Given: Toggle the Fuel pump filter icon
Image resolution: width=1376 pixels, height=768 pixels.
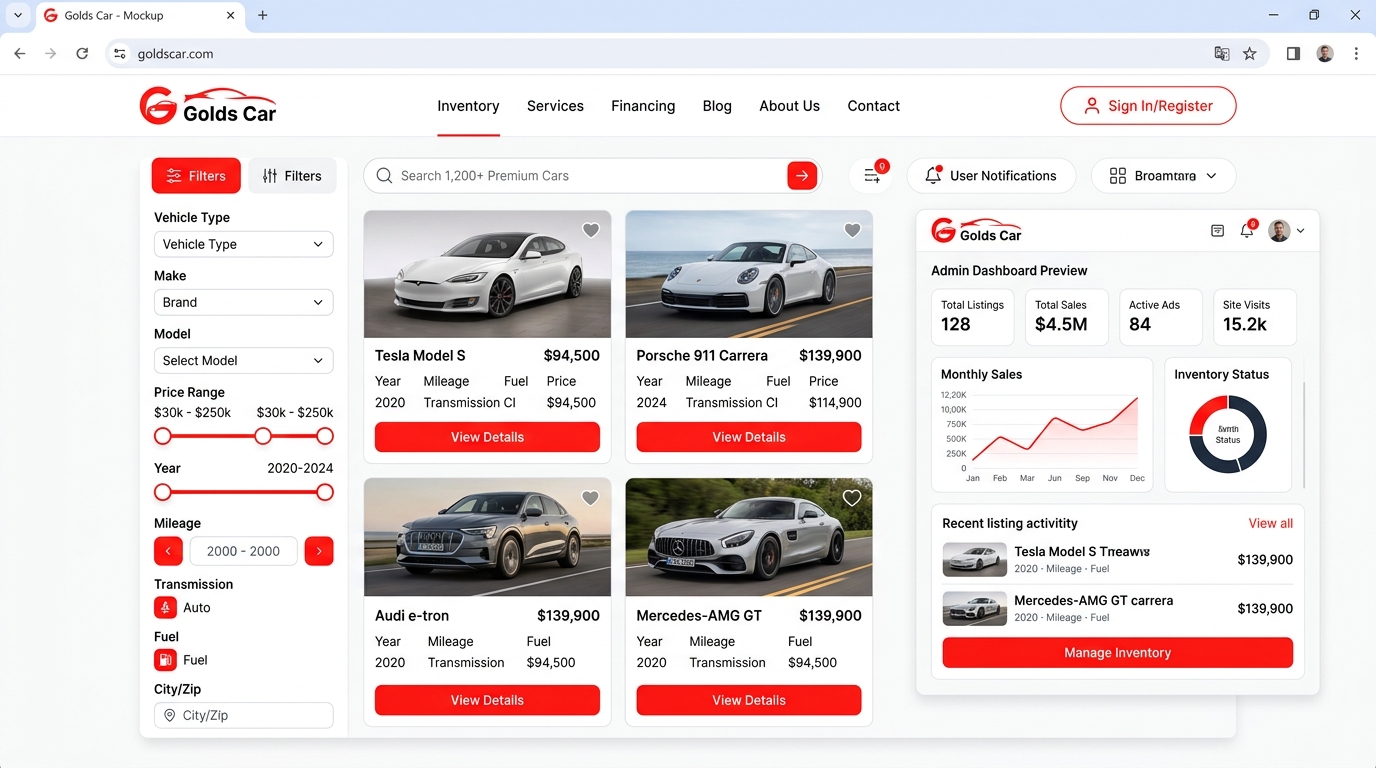Looking at the screenshot, I should coord(165,660).
